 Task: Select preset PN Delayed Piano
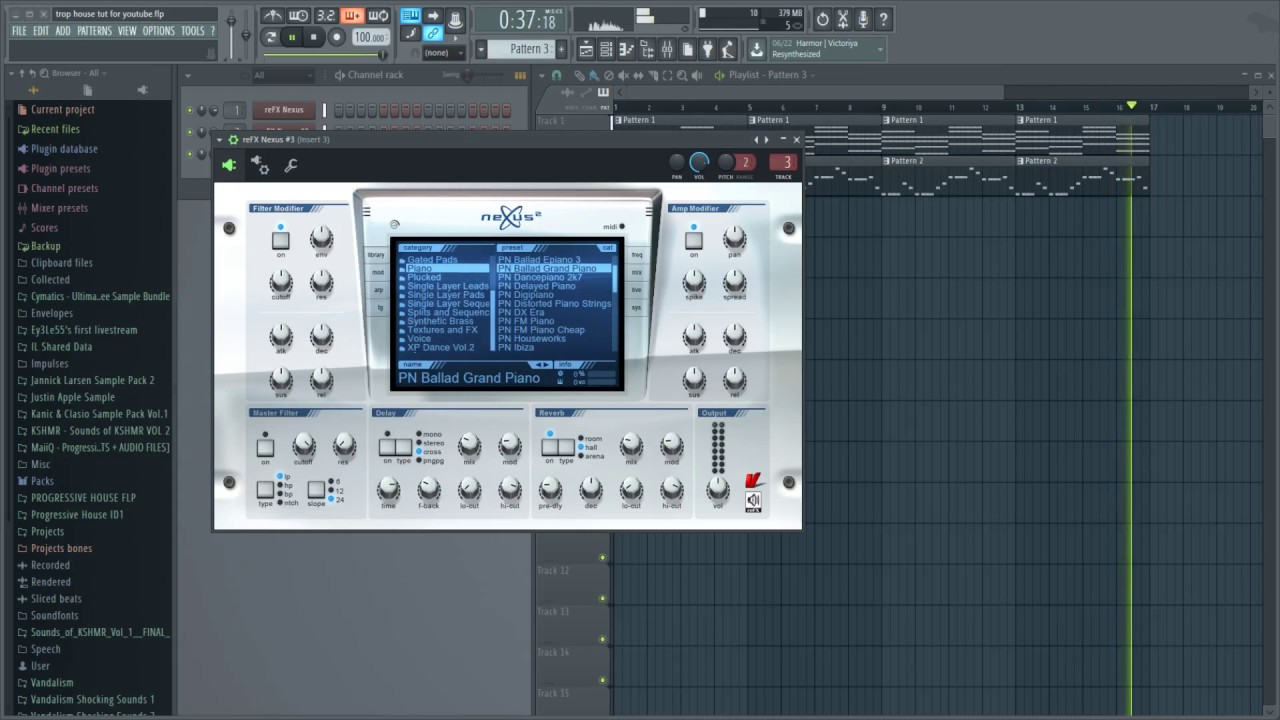[536, 286]
